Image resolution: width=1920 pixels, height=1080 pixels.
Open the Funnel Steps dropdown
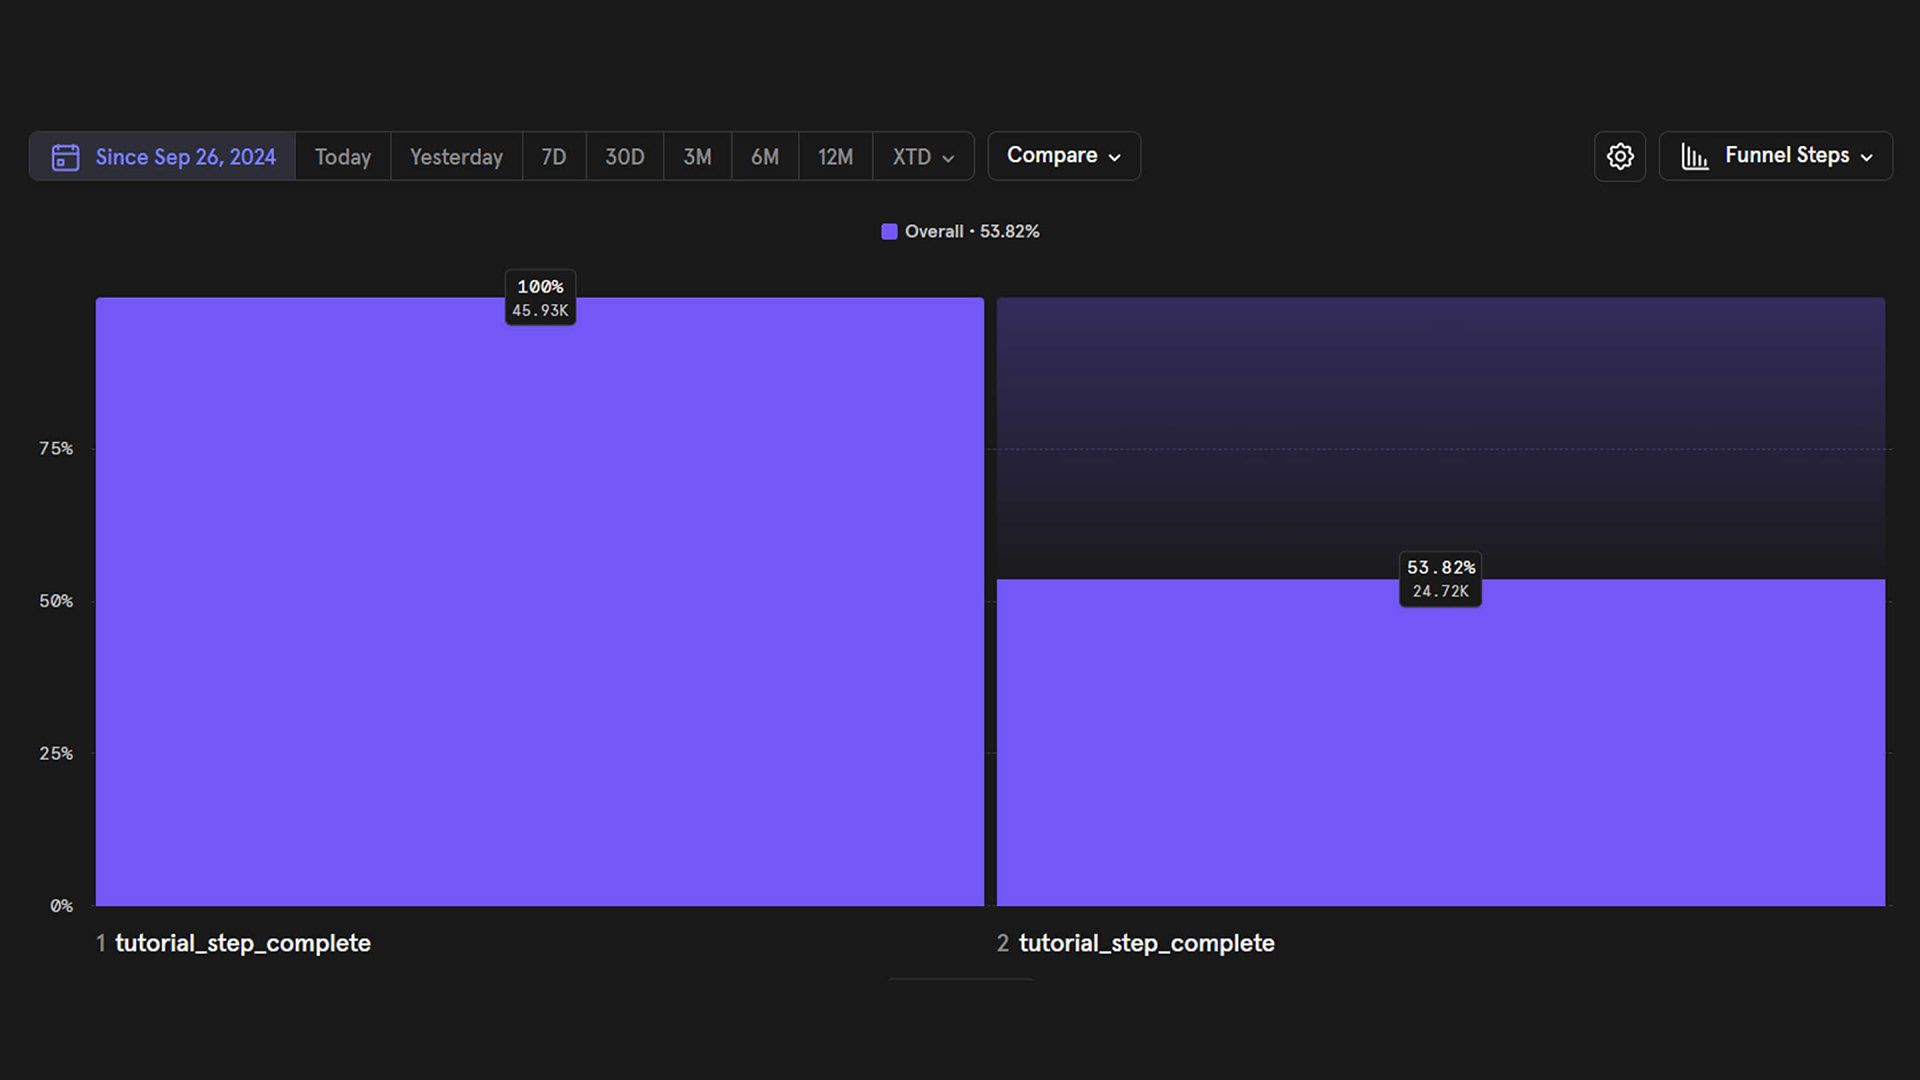1776,156
